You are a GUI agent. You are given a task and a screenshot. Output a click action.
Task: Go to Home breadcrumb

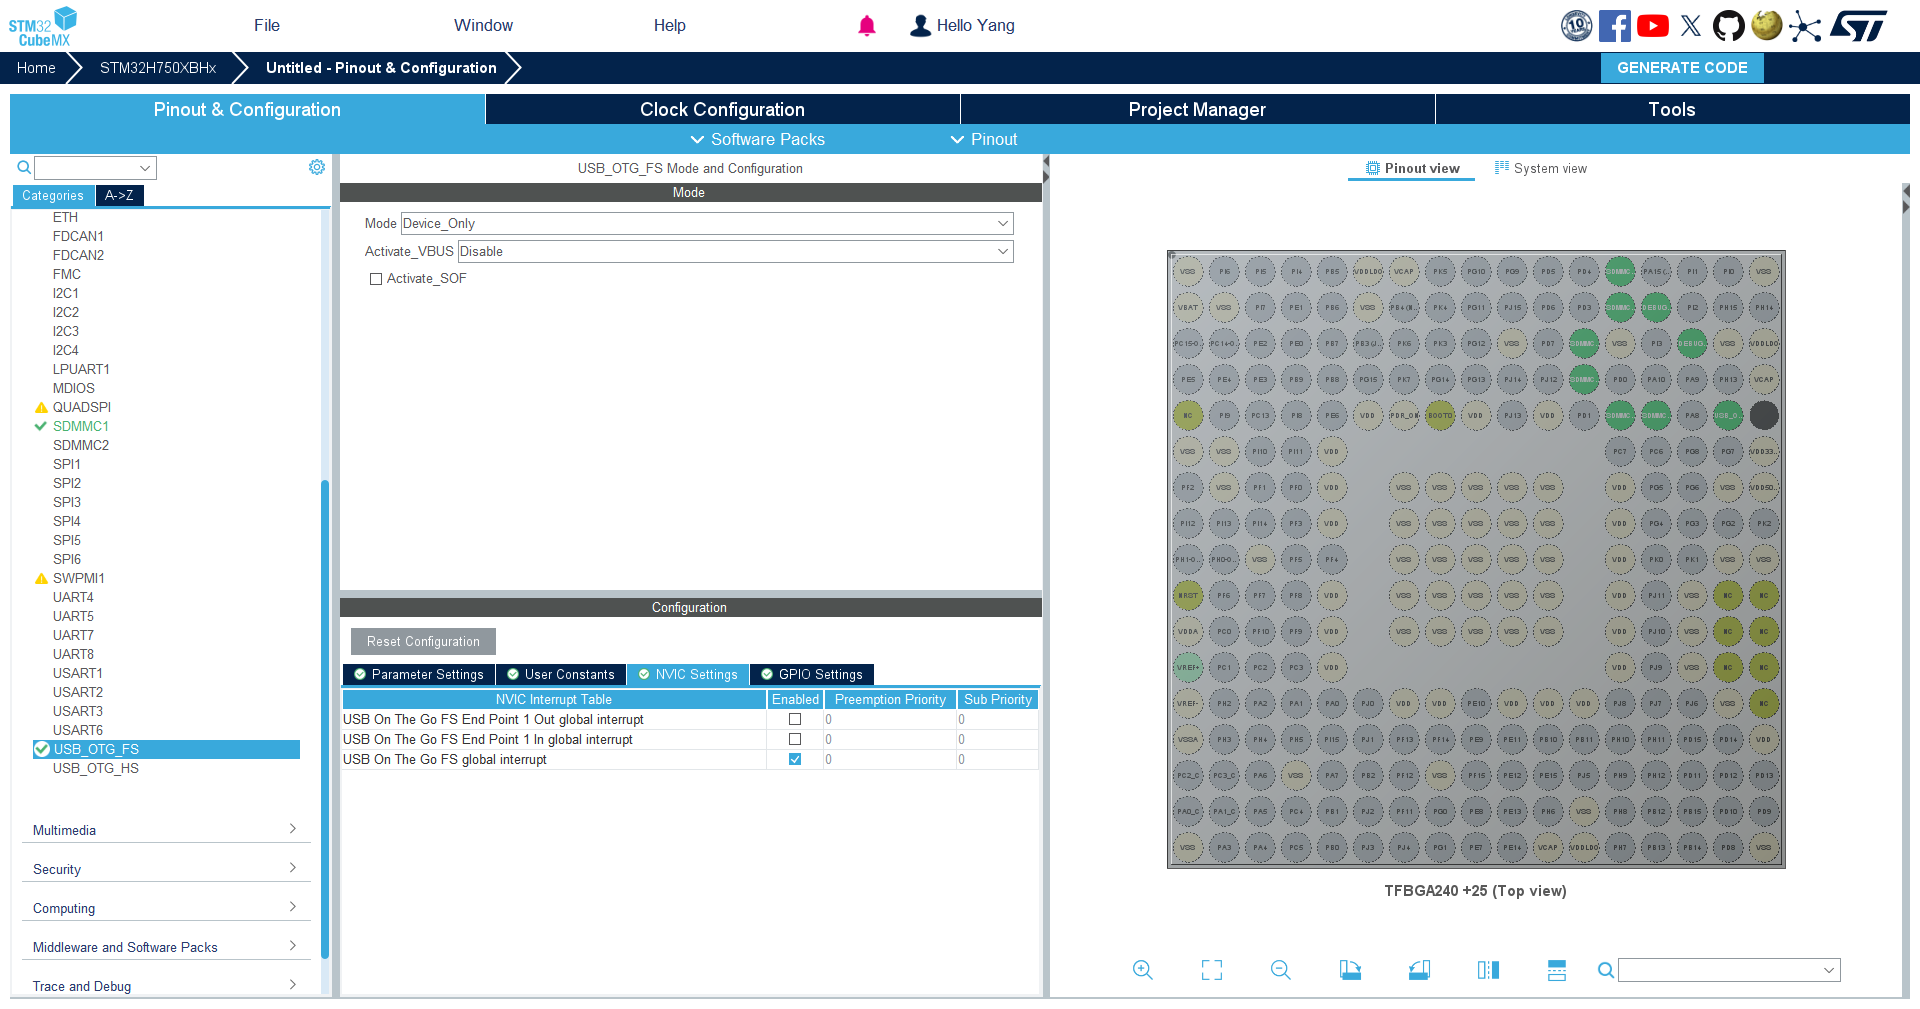(36, 68)
